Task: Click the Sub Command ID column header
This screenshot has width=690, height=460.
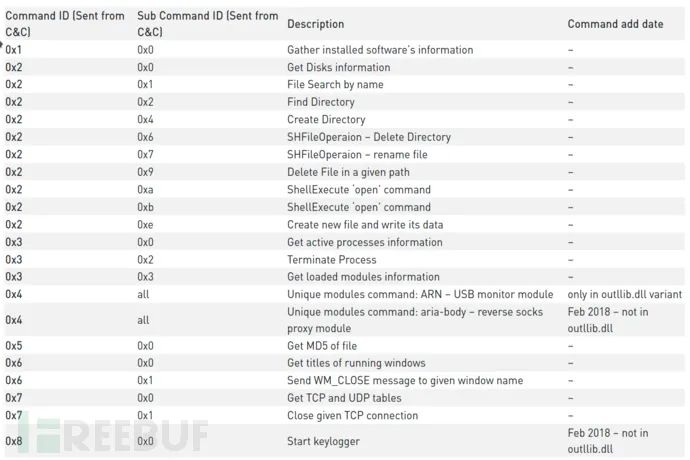Action: (208, 24)
